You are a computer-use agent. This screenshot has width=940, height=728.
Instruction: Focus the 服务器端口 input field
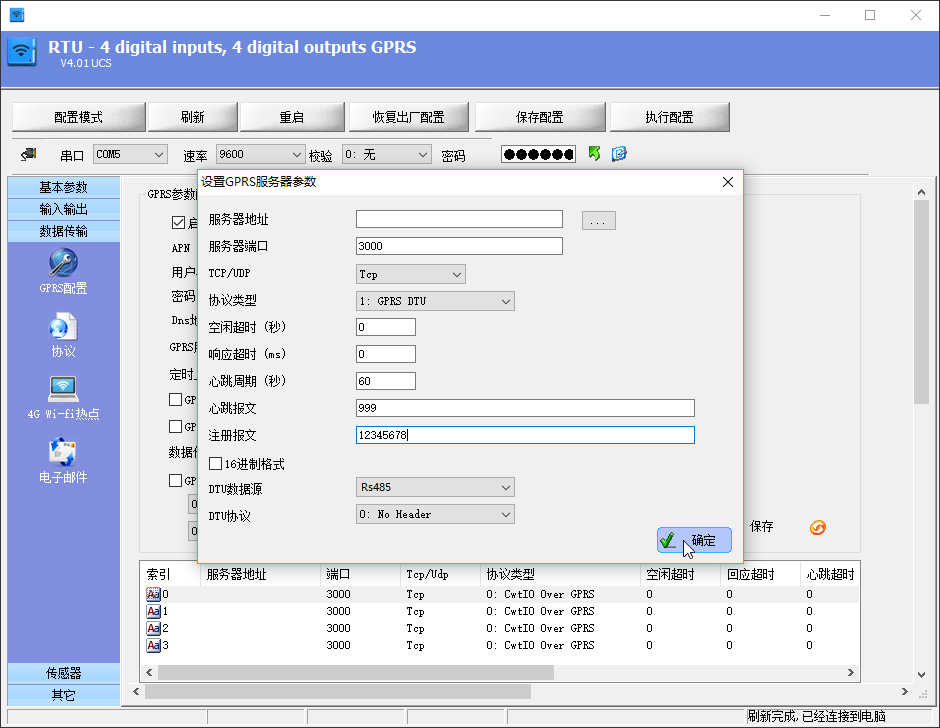tap(459, 246)
